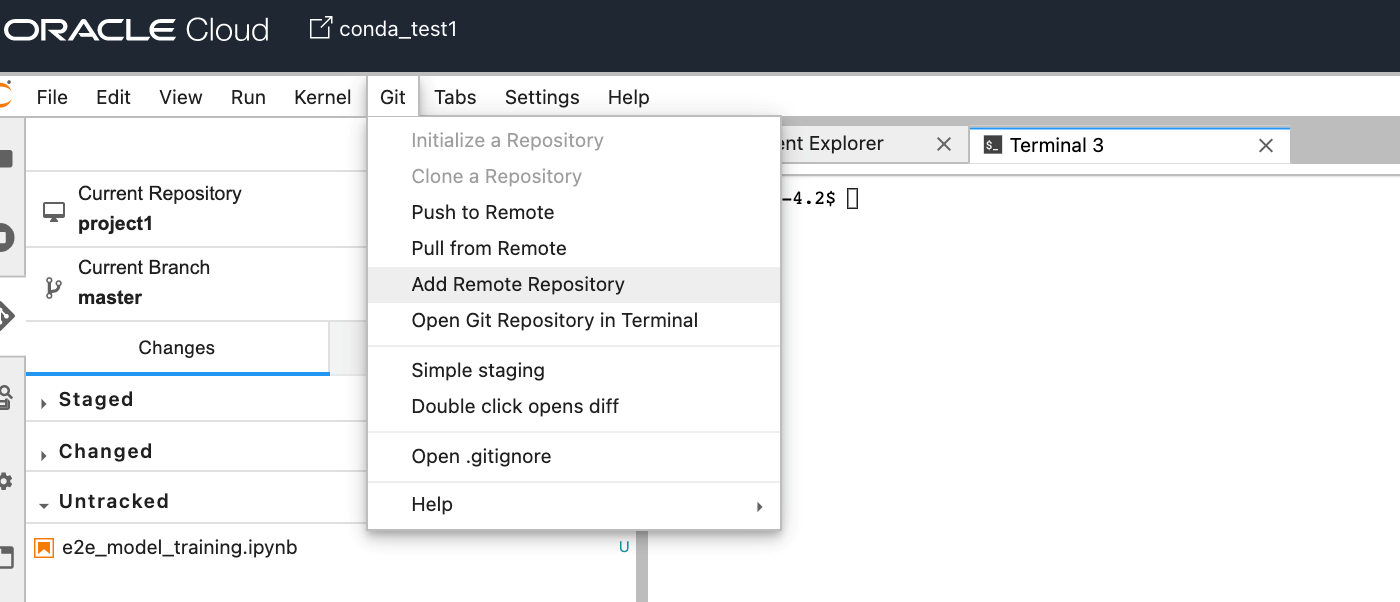Select Add Remote Repository
1400x602 pixels.
[x=518, y=285]
